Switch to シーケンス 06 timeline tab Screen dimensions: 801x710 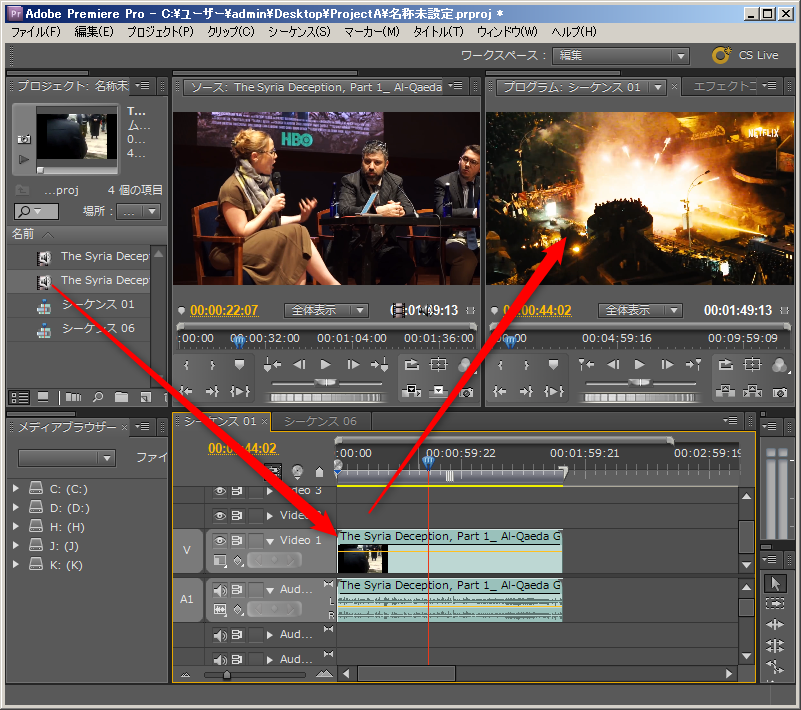(x=320, y=421)
